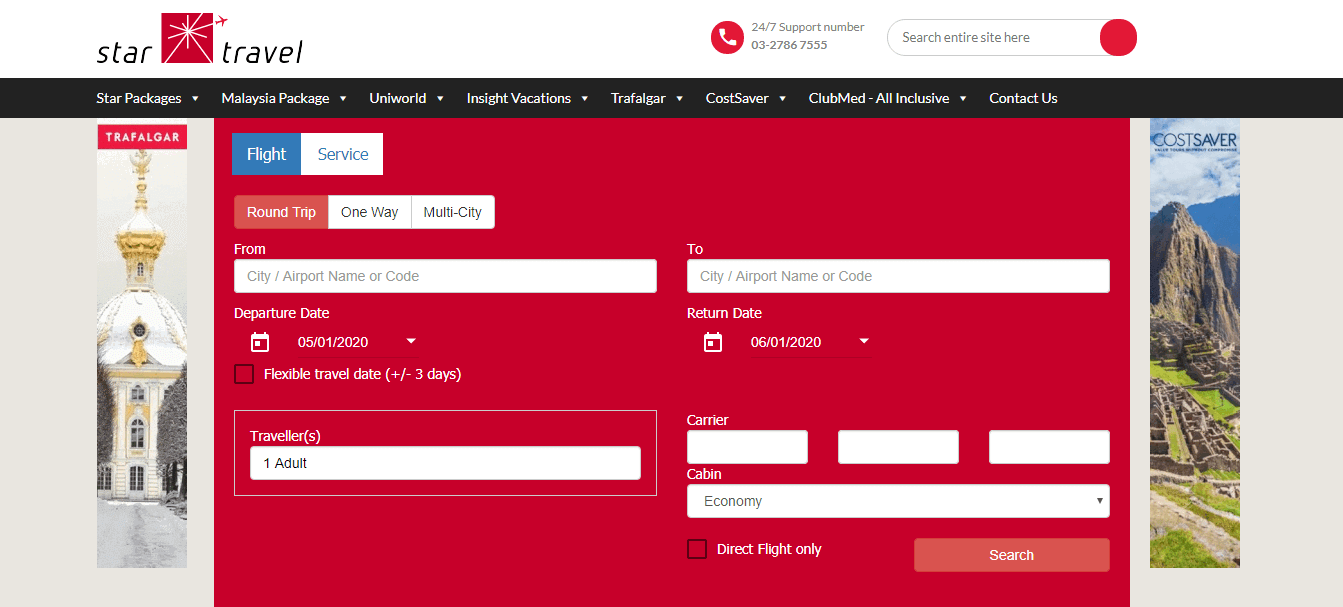
Task: Open the Traveller(s) 1 Adult field
Action: click(x=445, y=463)
